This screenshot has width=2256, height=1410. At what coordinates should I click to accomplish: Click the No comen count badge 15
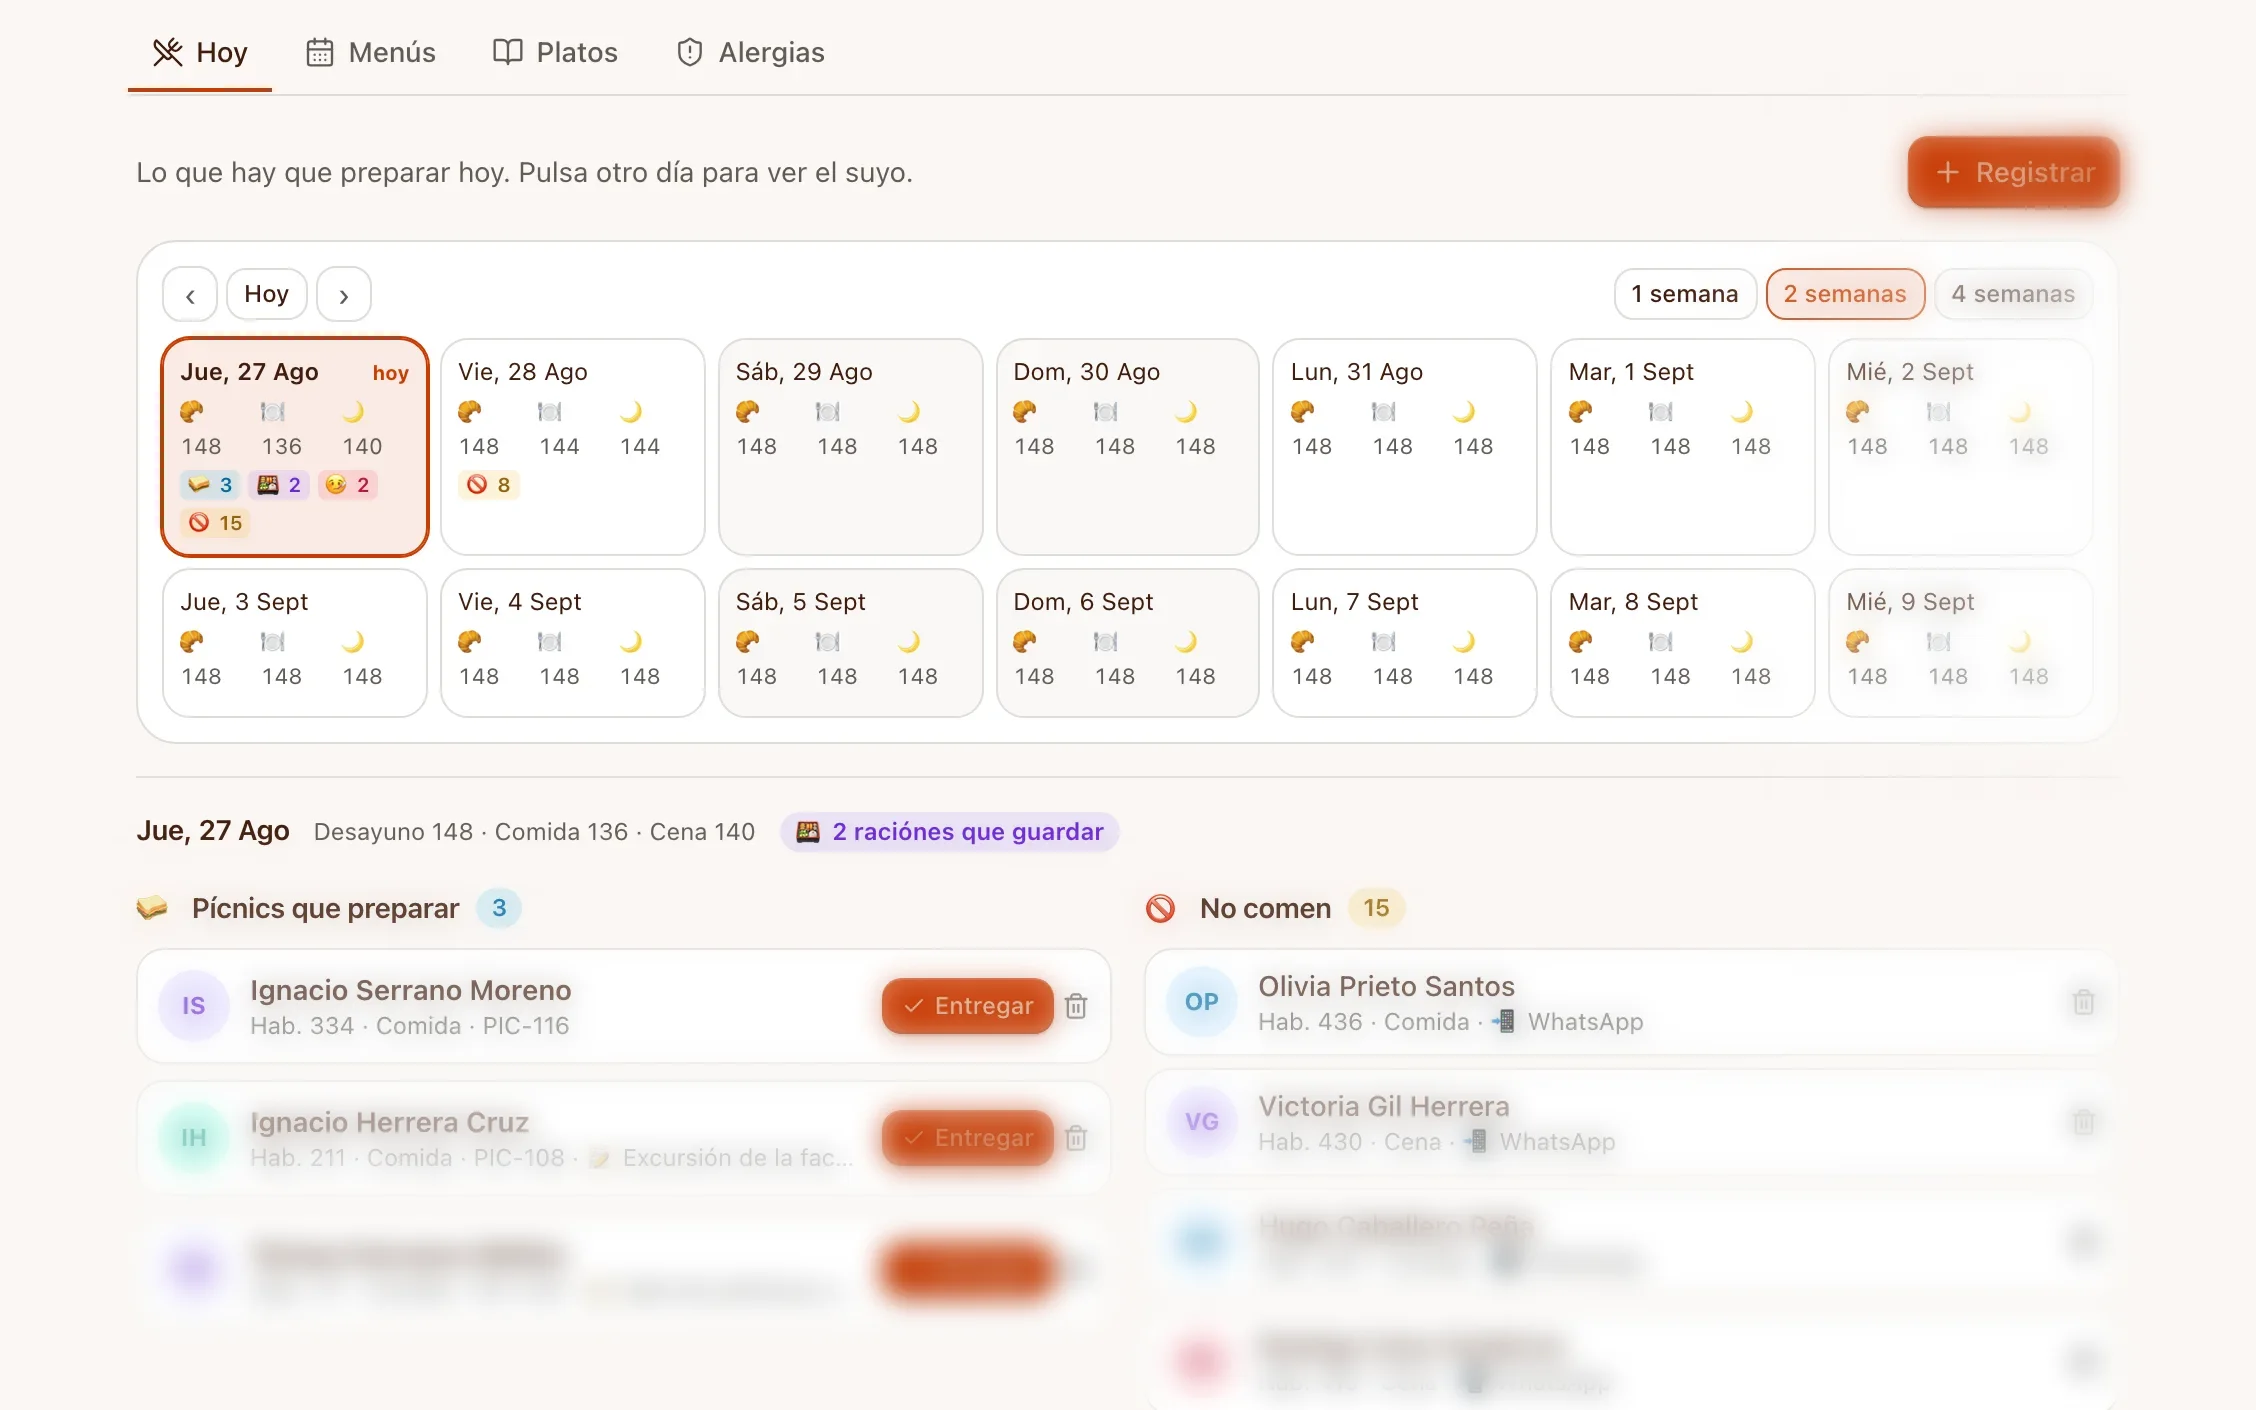[1376, 908]
